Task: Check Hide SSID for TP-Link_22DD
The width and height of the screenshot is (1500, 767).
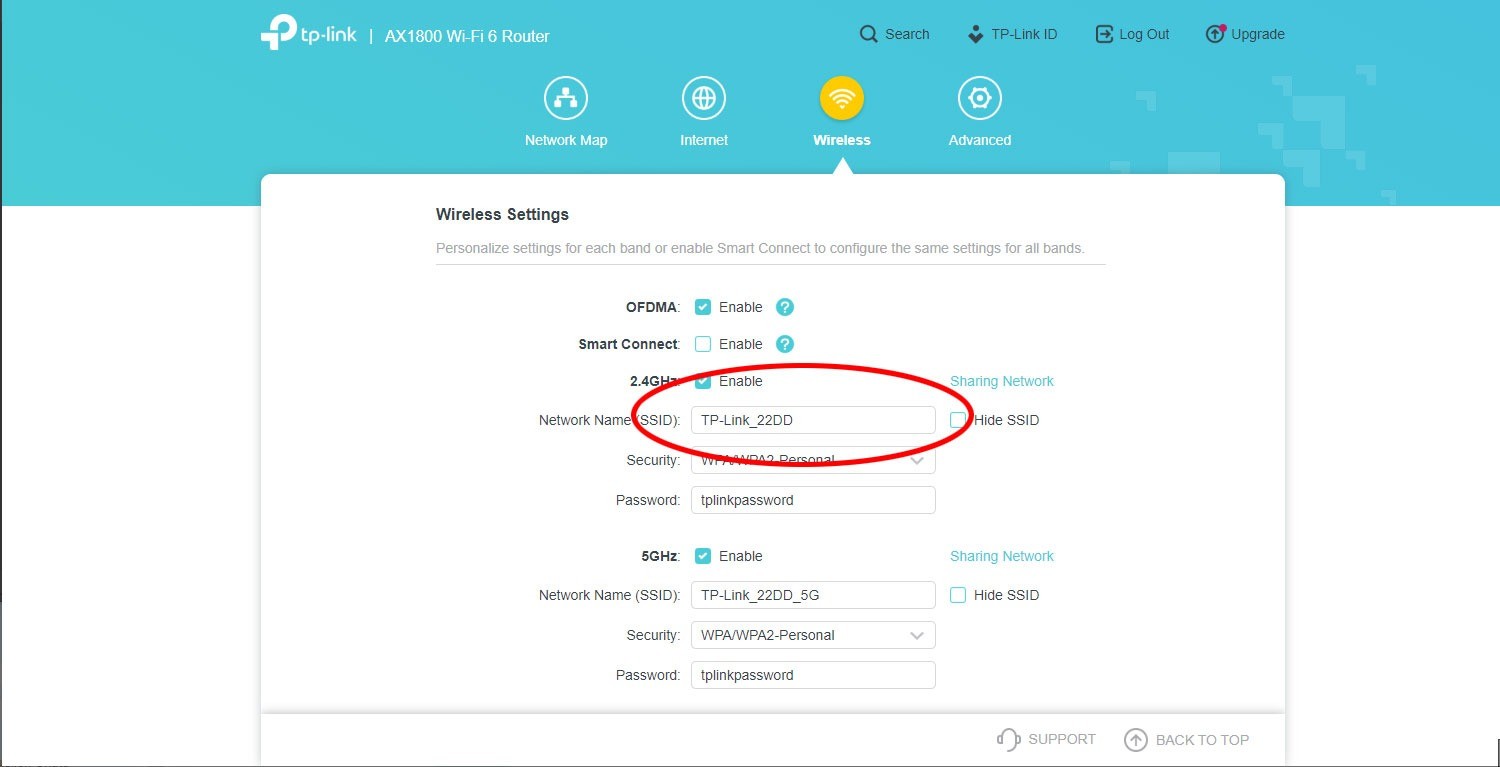Action: point(958,420)
